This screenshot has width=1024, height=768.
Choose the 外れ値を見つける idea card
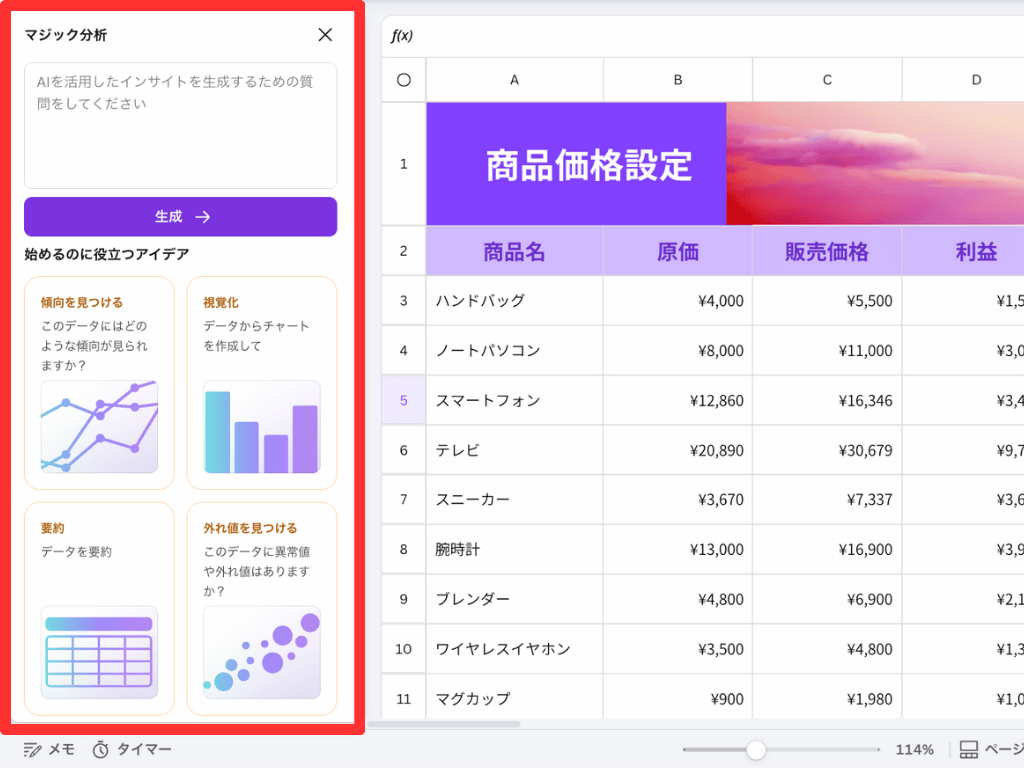tap(262, 608)
